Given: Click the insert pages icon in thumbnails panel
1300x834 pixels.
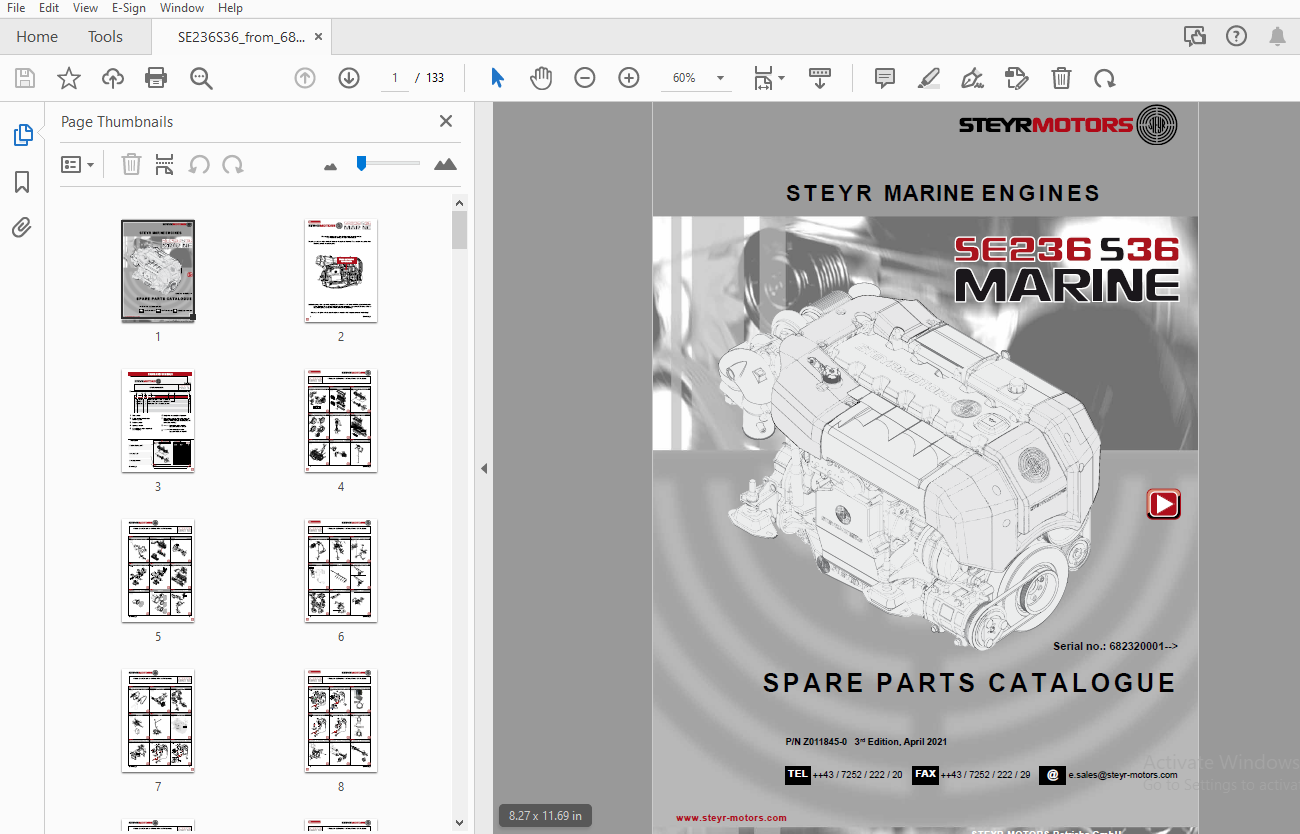Looking at the screenshot, I should click(165, 164).
